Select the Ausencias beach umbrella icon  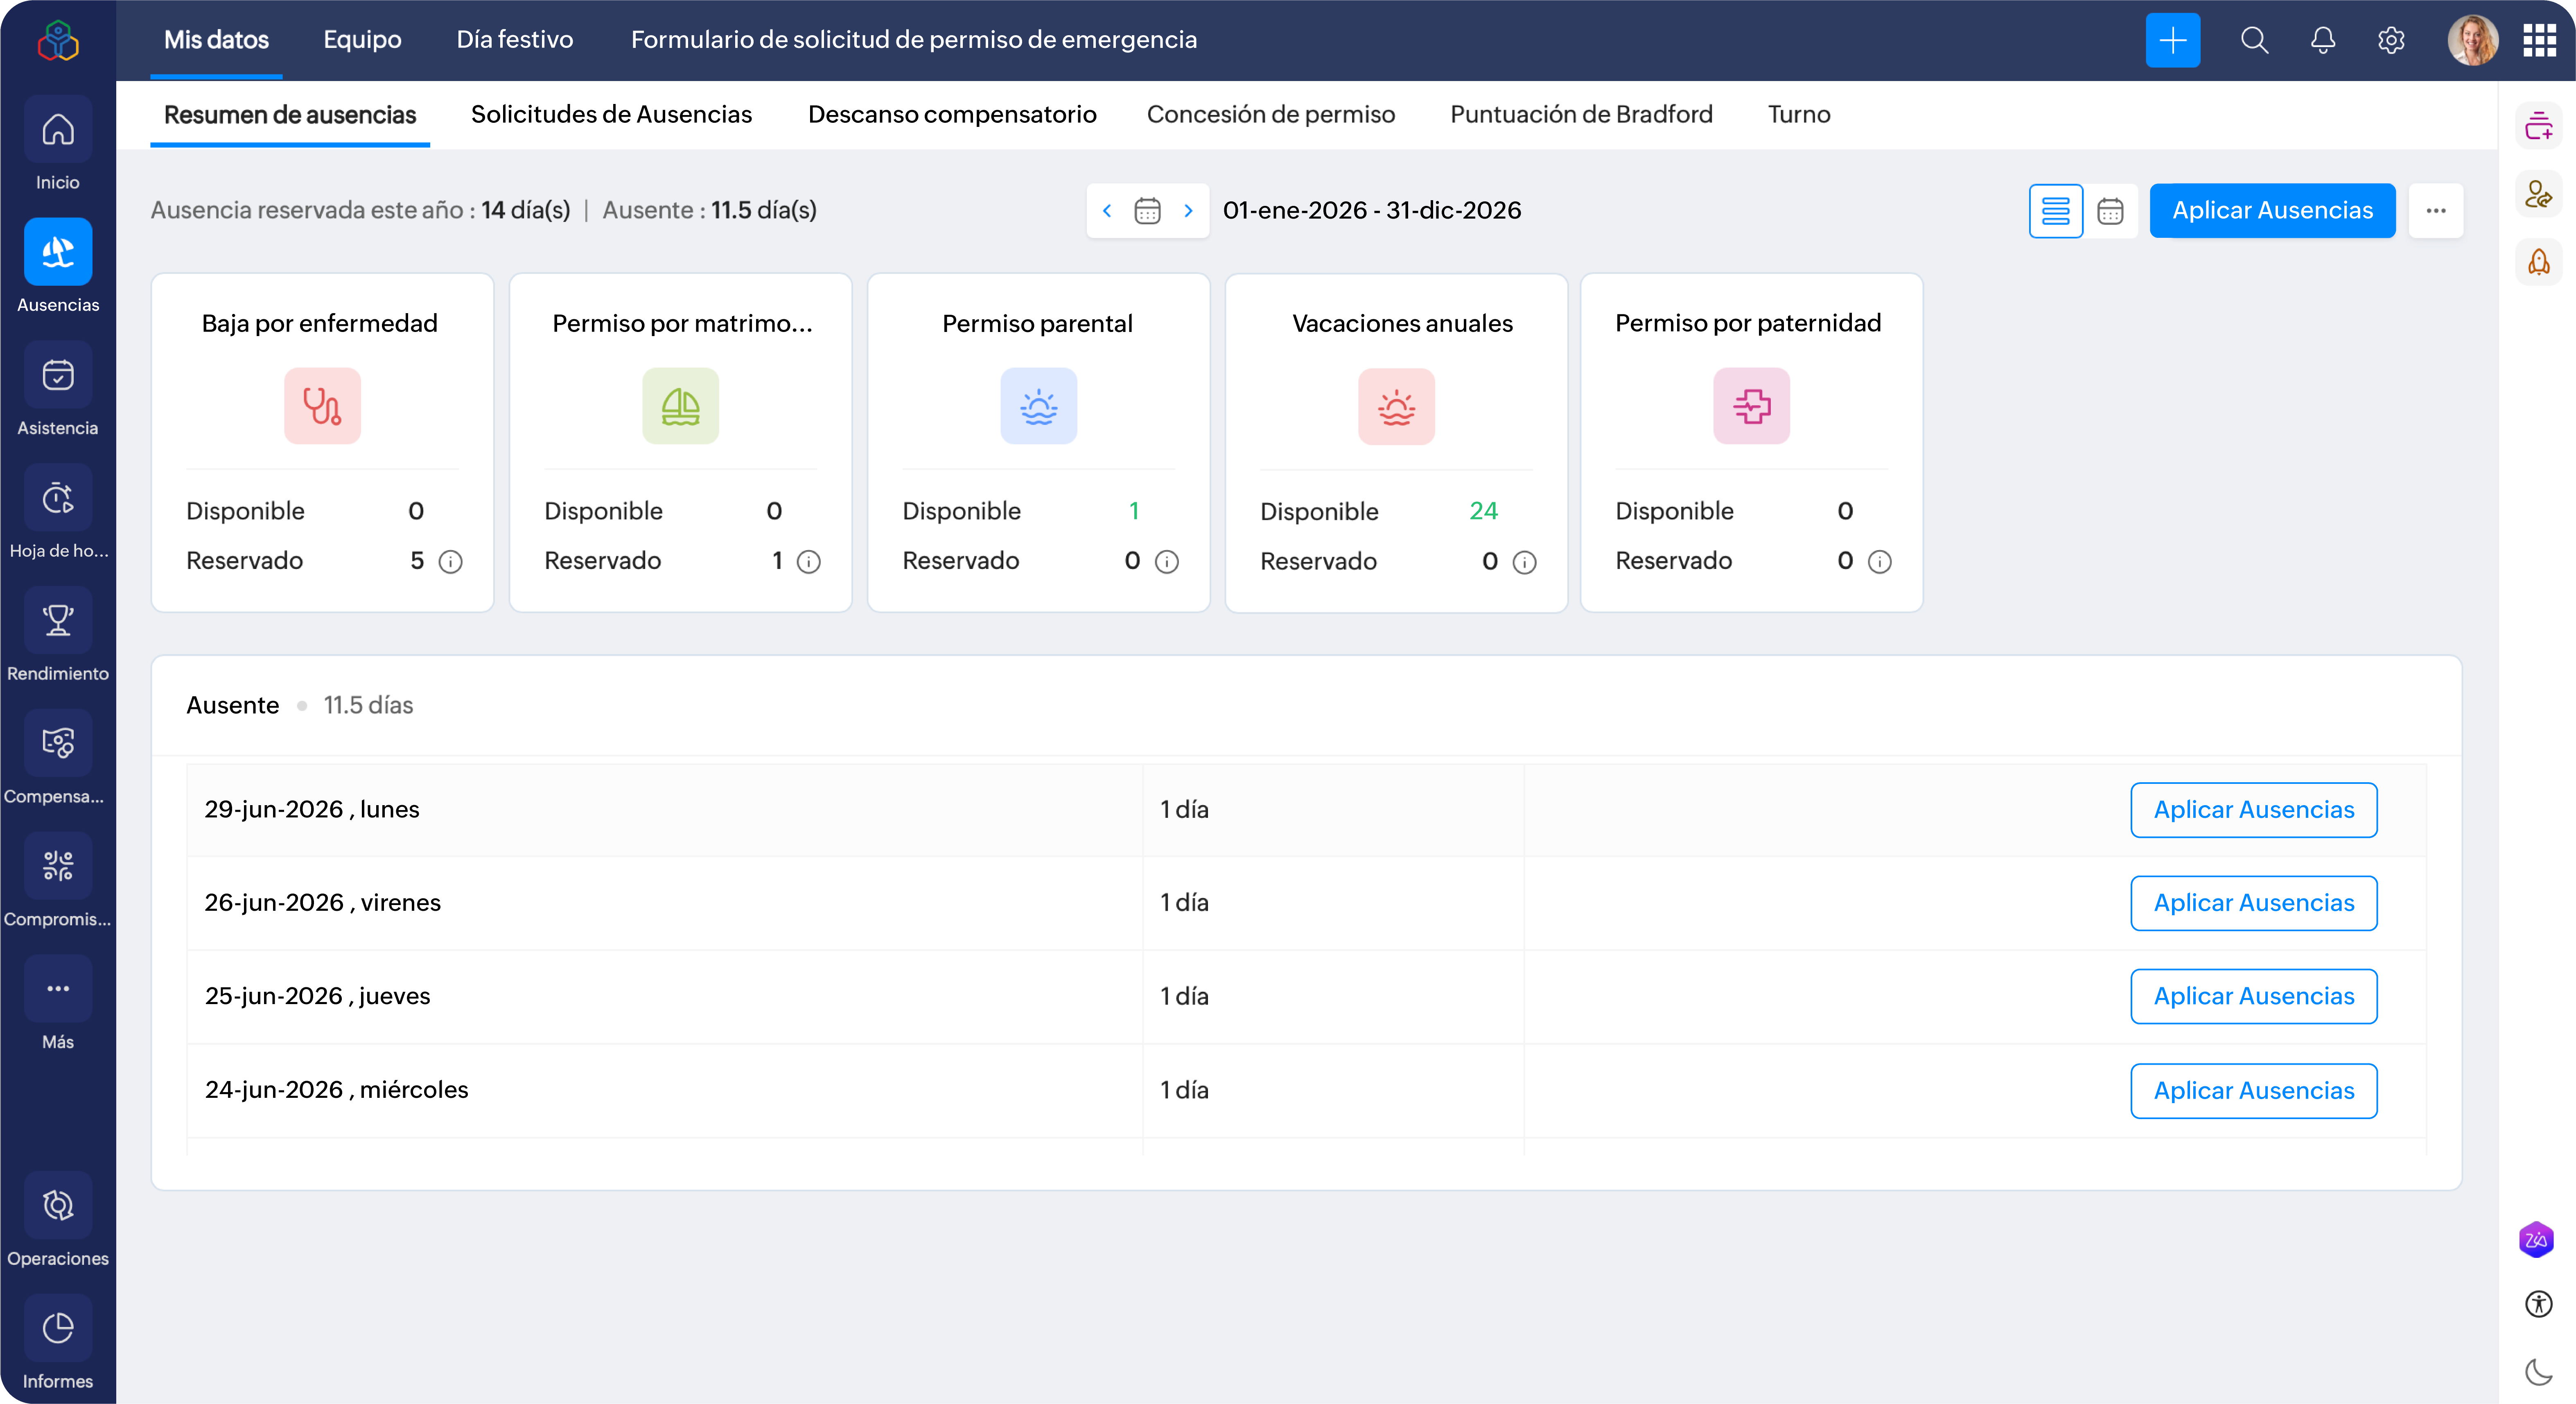(58, 252)
